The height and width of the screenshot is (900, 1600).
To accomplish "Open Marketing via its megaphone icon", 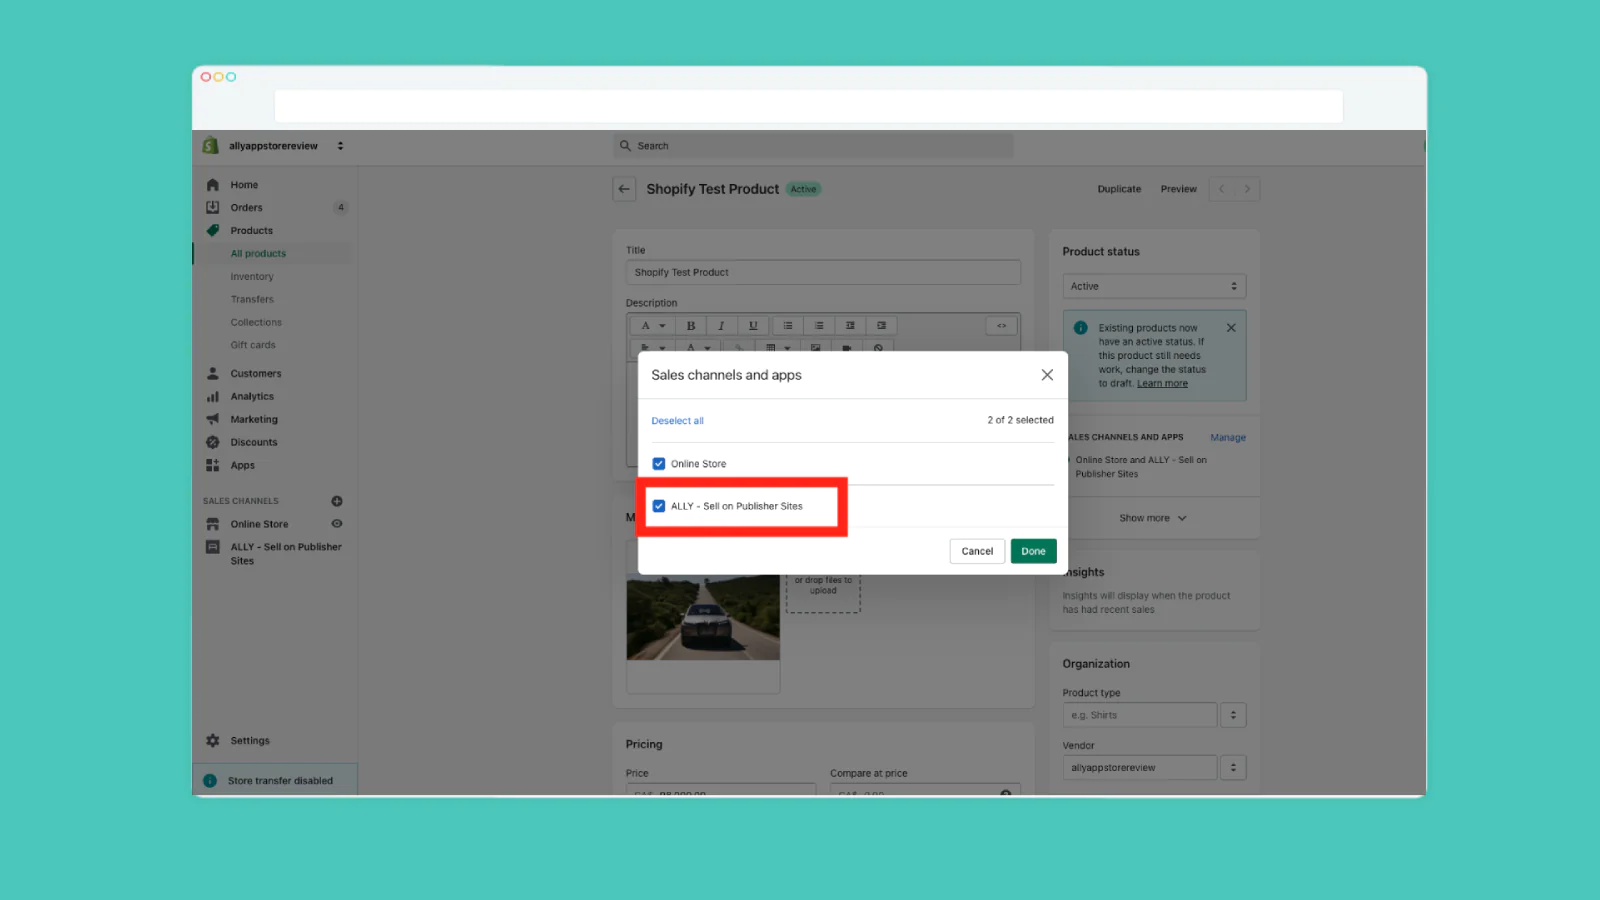I will pyautogui.click(x=212, y=420).
